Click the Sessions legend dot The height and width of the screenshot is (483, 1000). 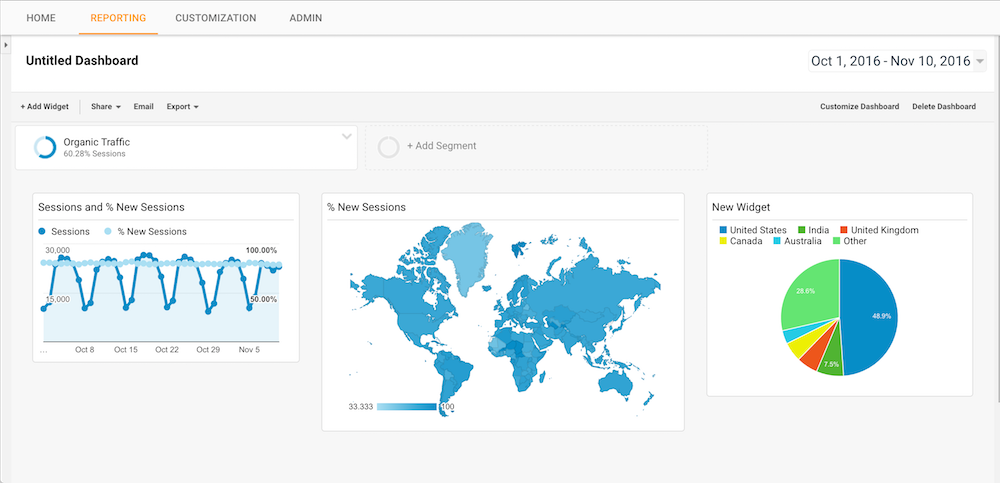(x=42, y=231)
